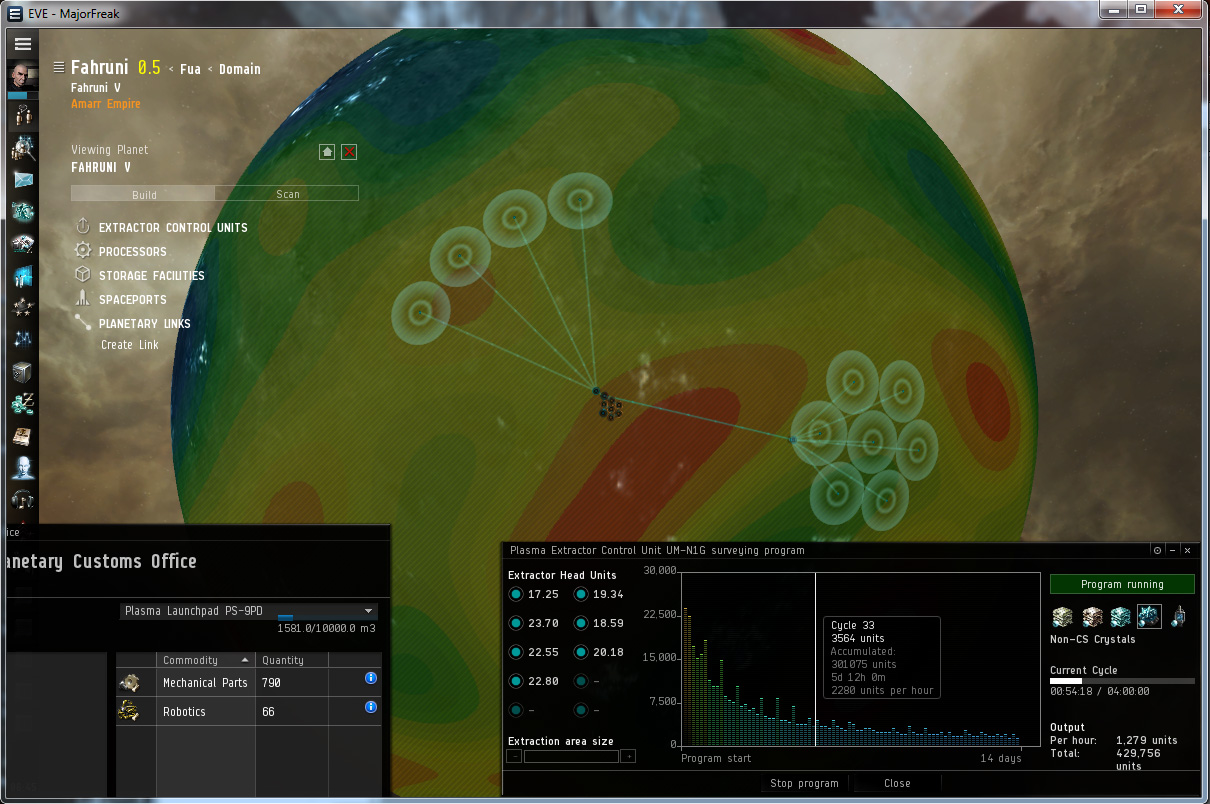Click the list icon left of Fahruni
1210x804 pixels.
pyautogui.click(x=59, y=67)
